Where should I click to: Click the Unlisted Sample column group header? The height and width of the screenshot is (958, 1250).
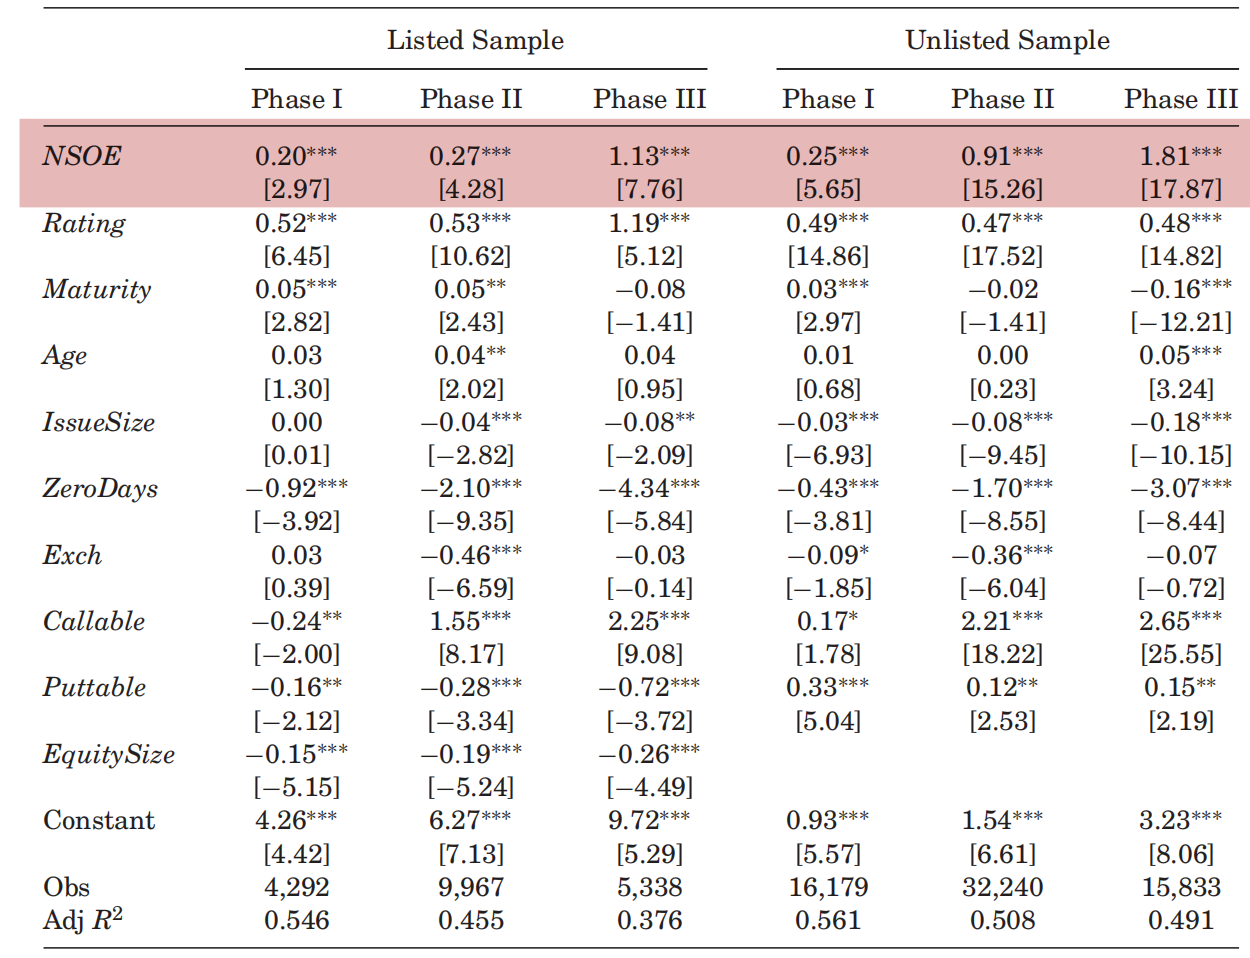coord(1007,40)
